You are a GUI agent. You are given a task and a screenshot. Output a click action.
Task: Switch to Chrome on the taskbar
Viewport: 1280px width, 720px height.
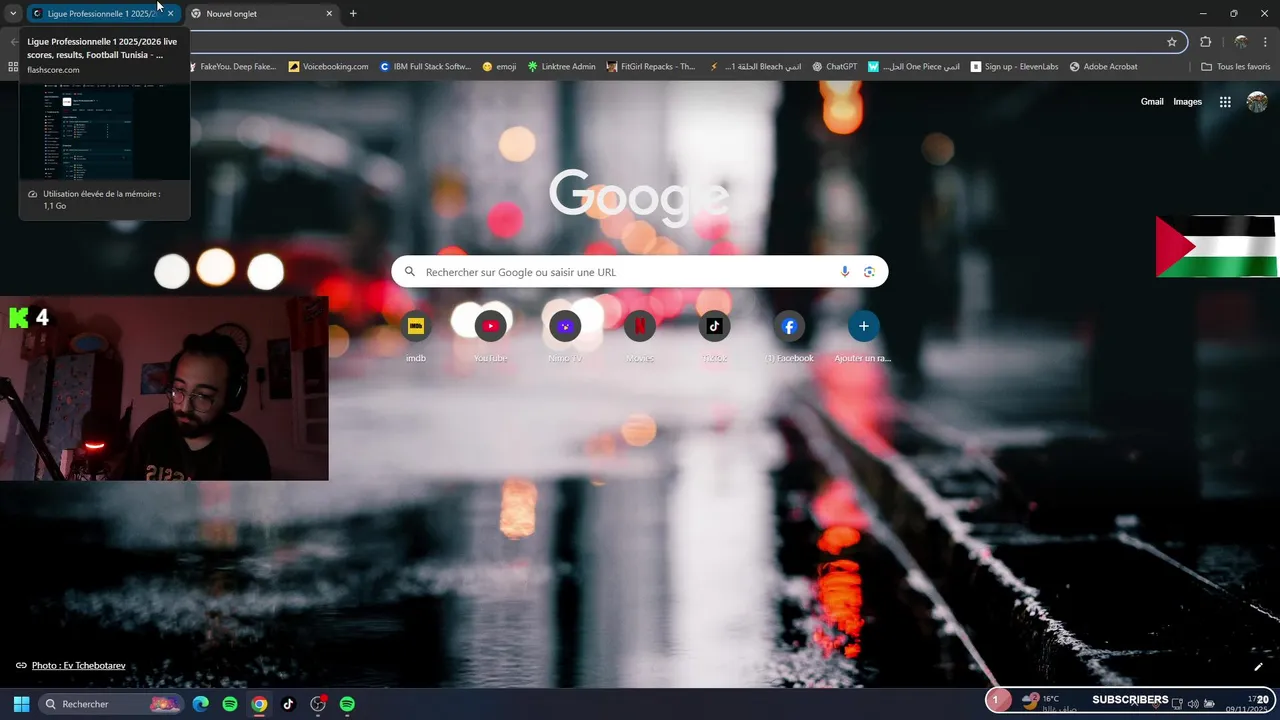[x=259, y=704]
